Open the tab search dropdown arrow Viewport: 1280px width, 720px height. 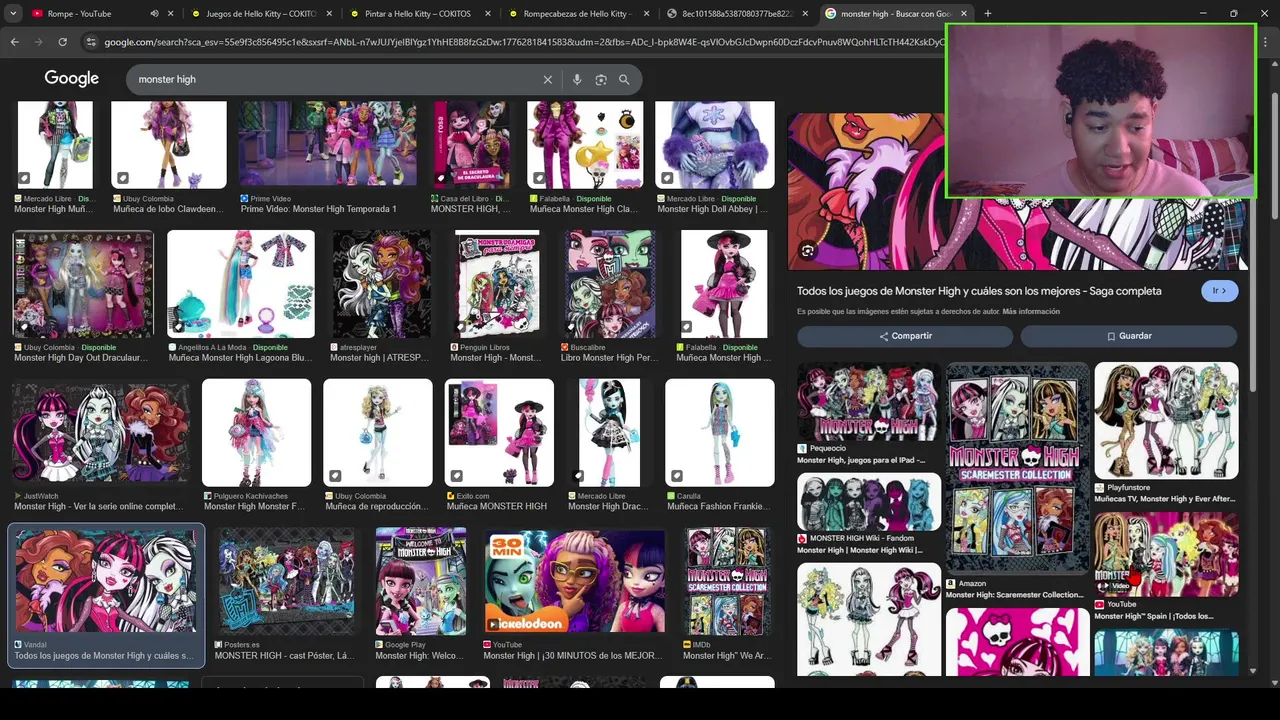coord(13,14)
